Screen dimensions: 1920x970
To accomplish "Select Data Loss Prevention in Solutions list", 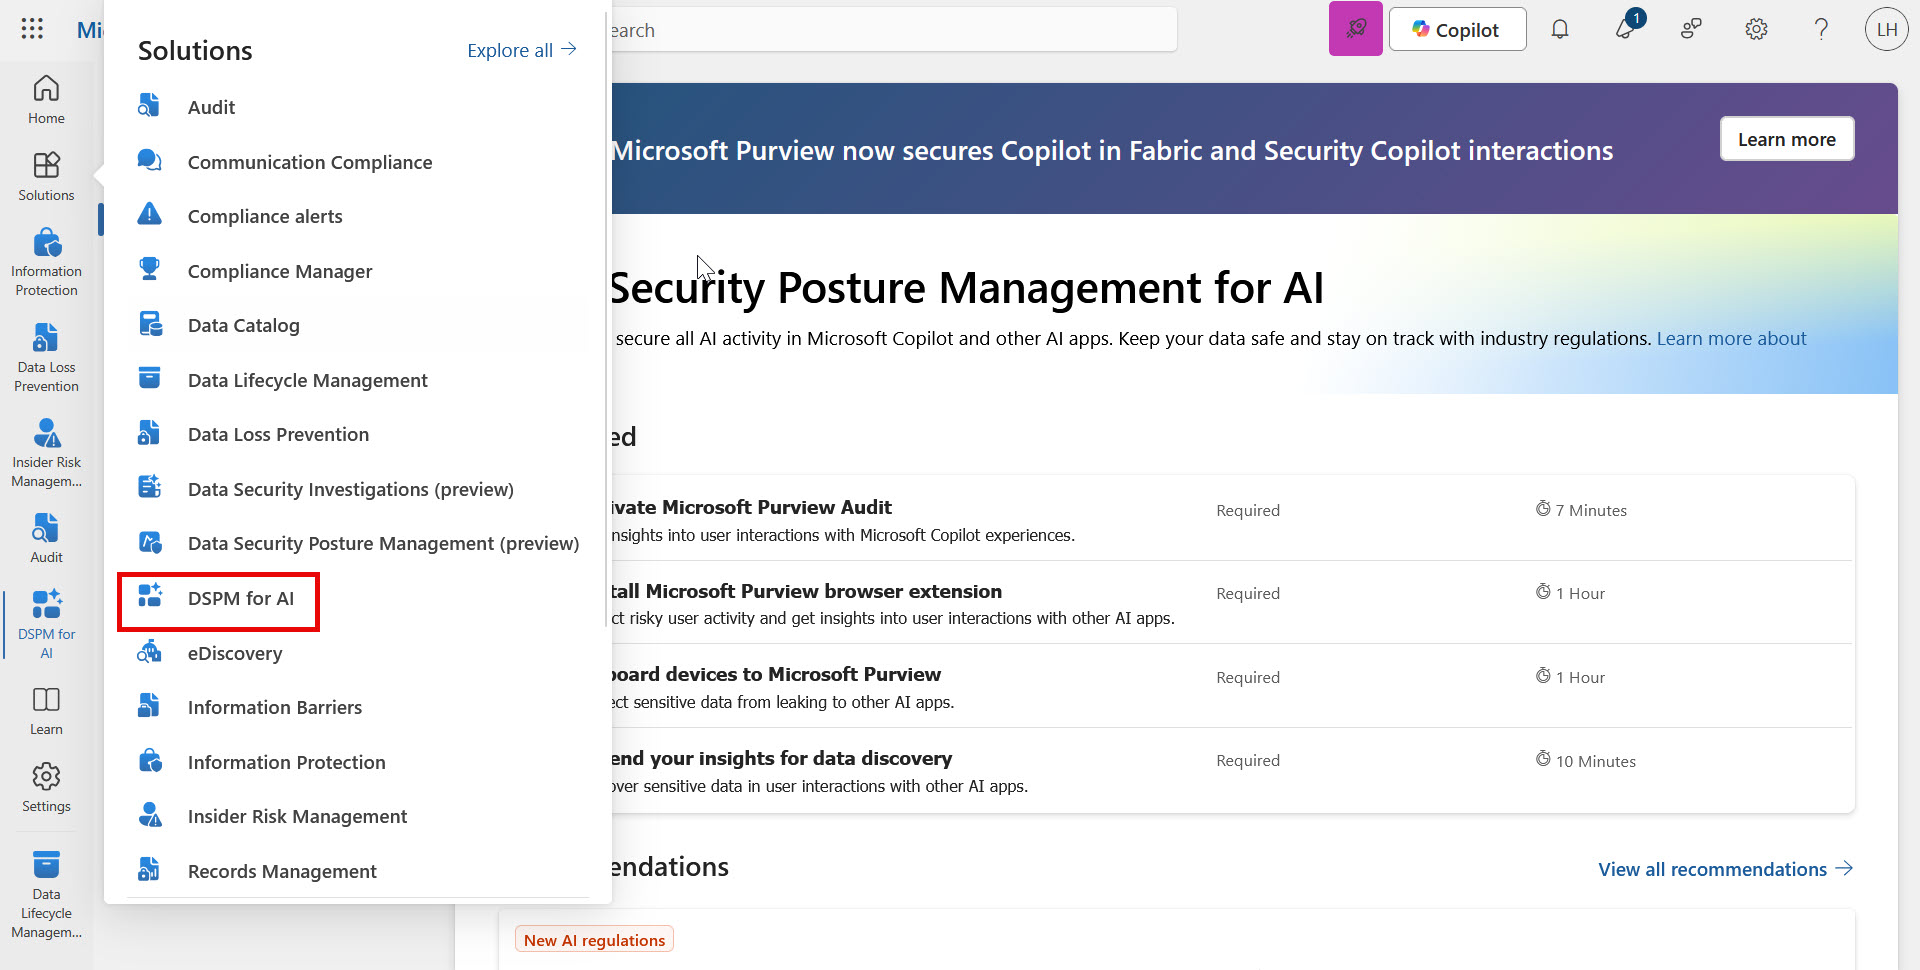I will point(278,434).
